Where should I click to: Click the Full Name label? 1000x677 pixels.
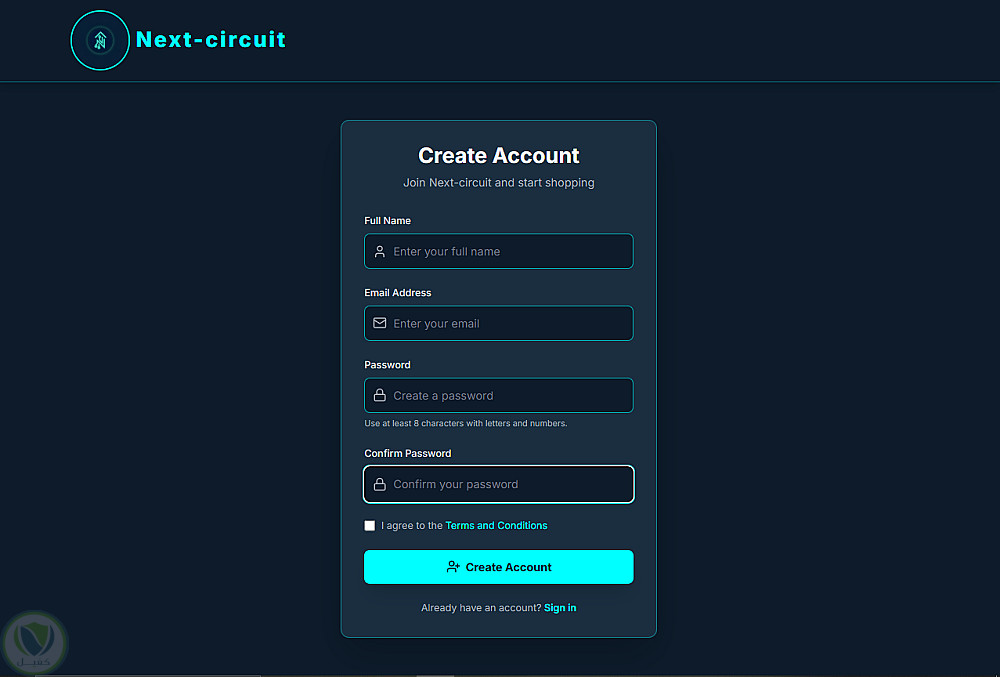(388, 221)
